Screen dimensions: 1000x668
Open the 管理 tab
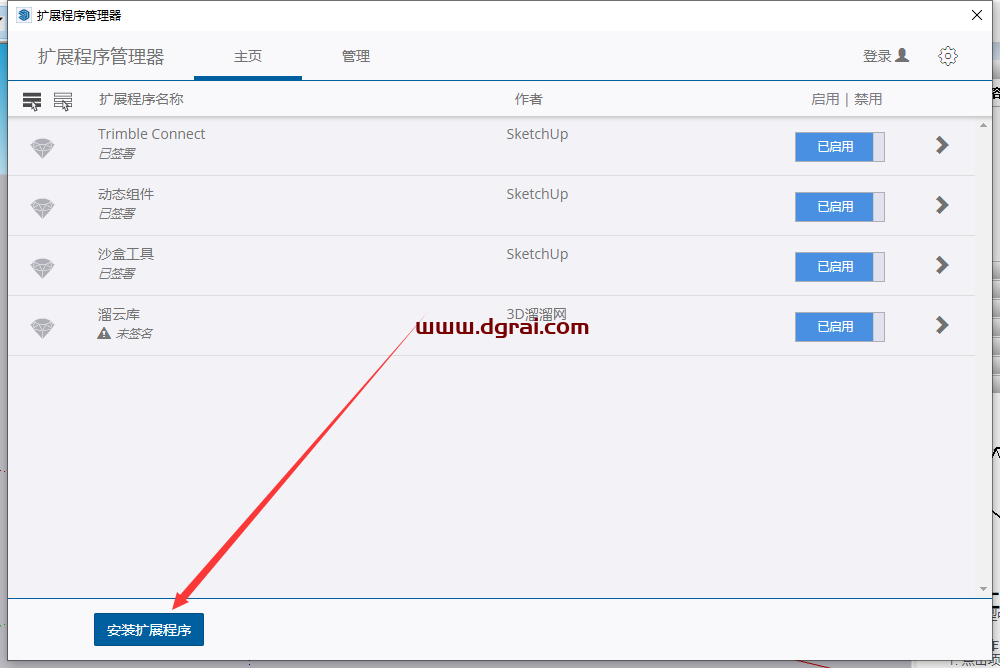(356, 57)
